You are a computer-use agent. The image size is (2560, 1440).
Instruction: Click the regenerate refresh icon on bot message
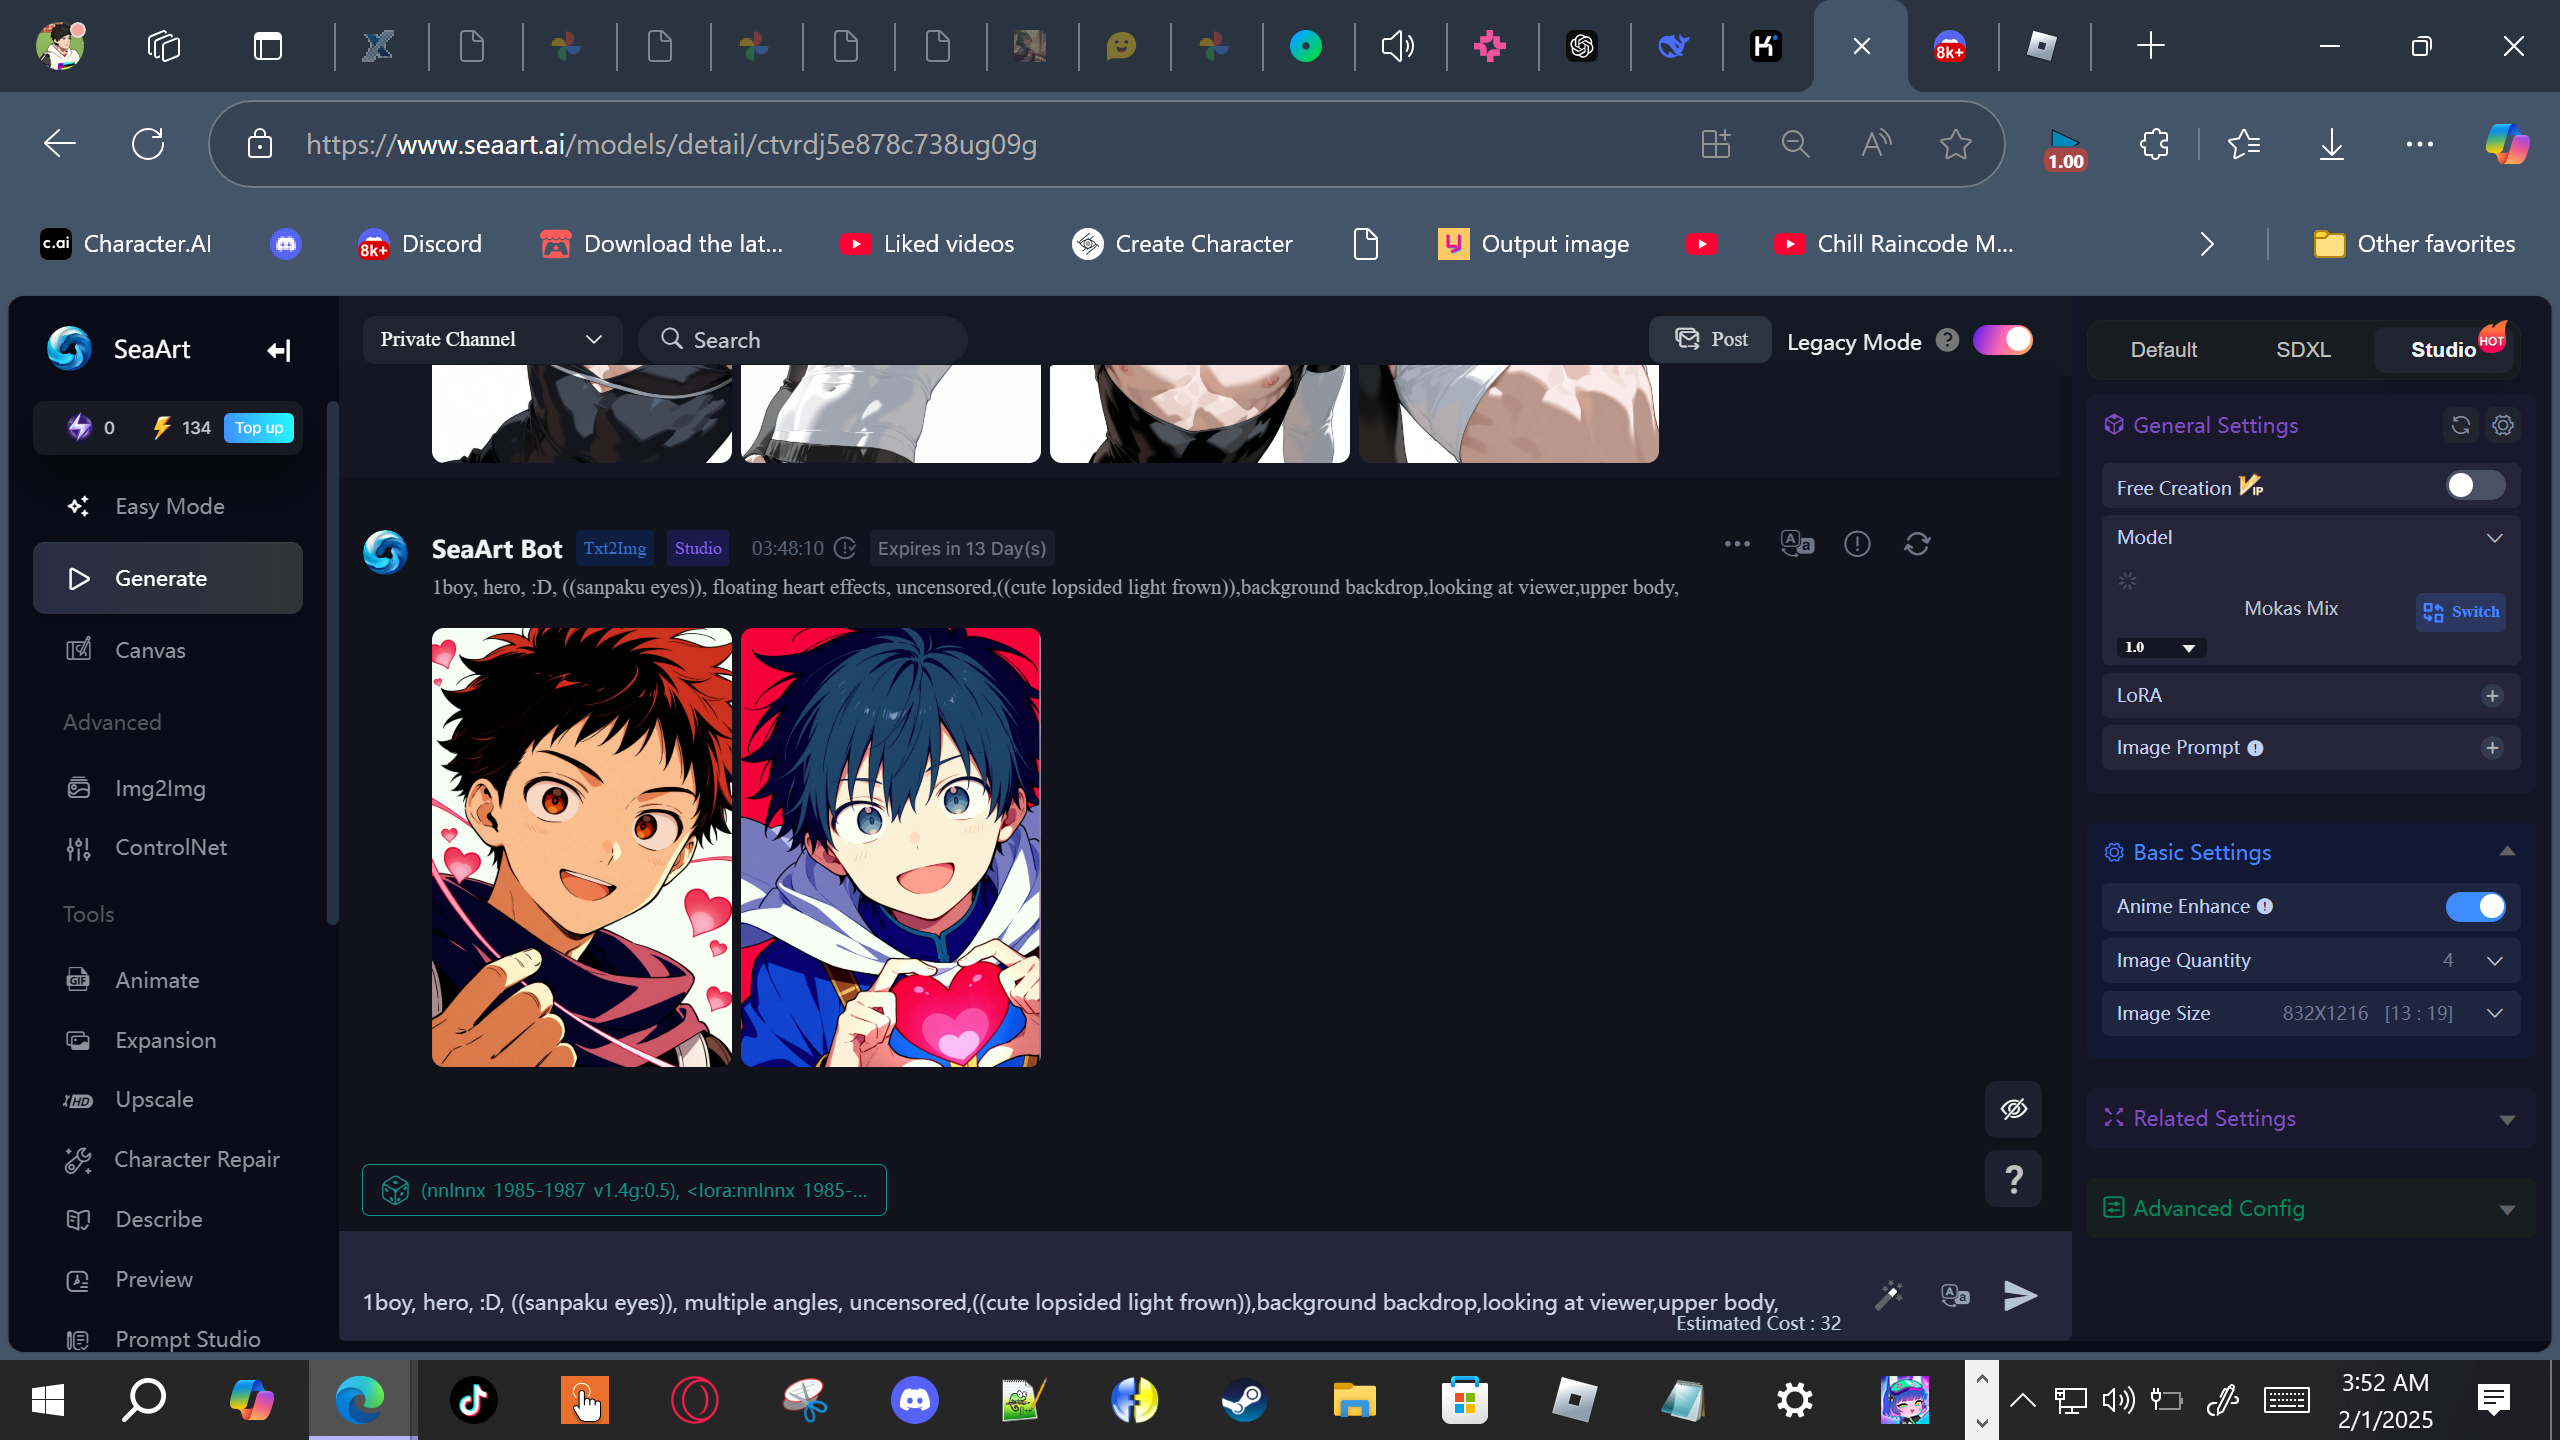tap(1917, 544)
